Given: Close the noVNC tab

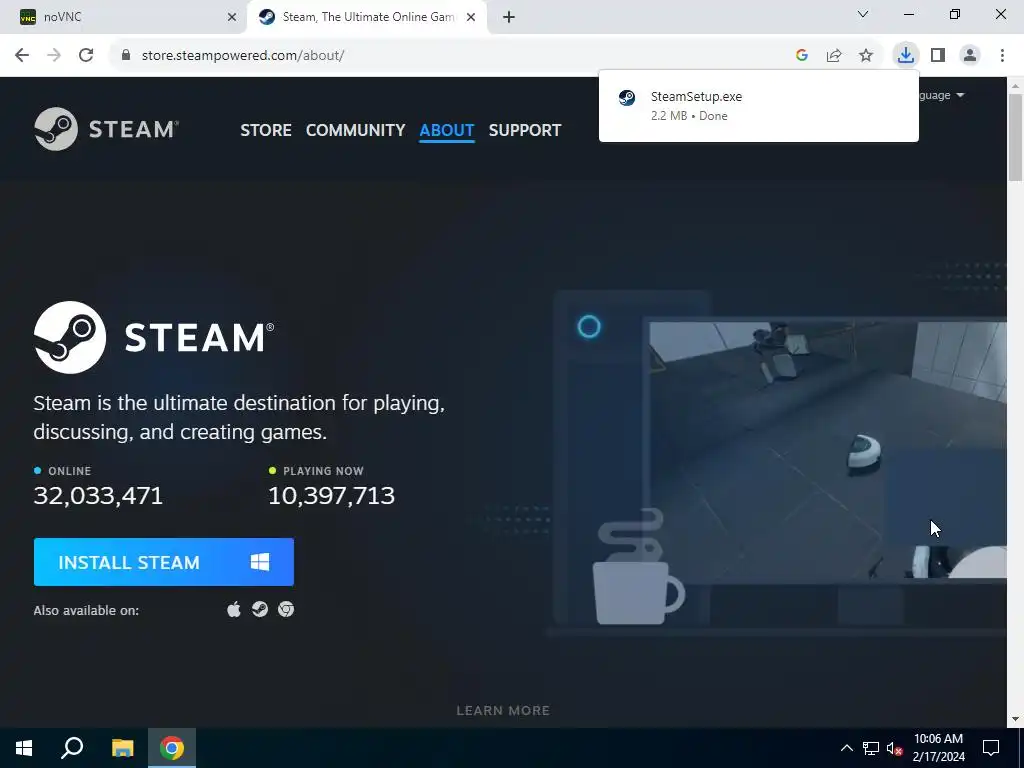Looking at the screenshot, I should click(x=231, y=17).
